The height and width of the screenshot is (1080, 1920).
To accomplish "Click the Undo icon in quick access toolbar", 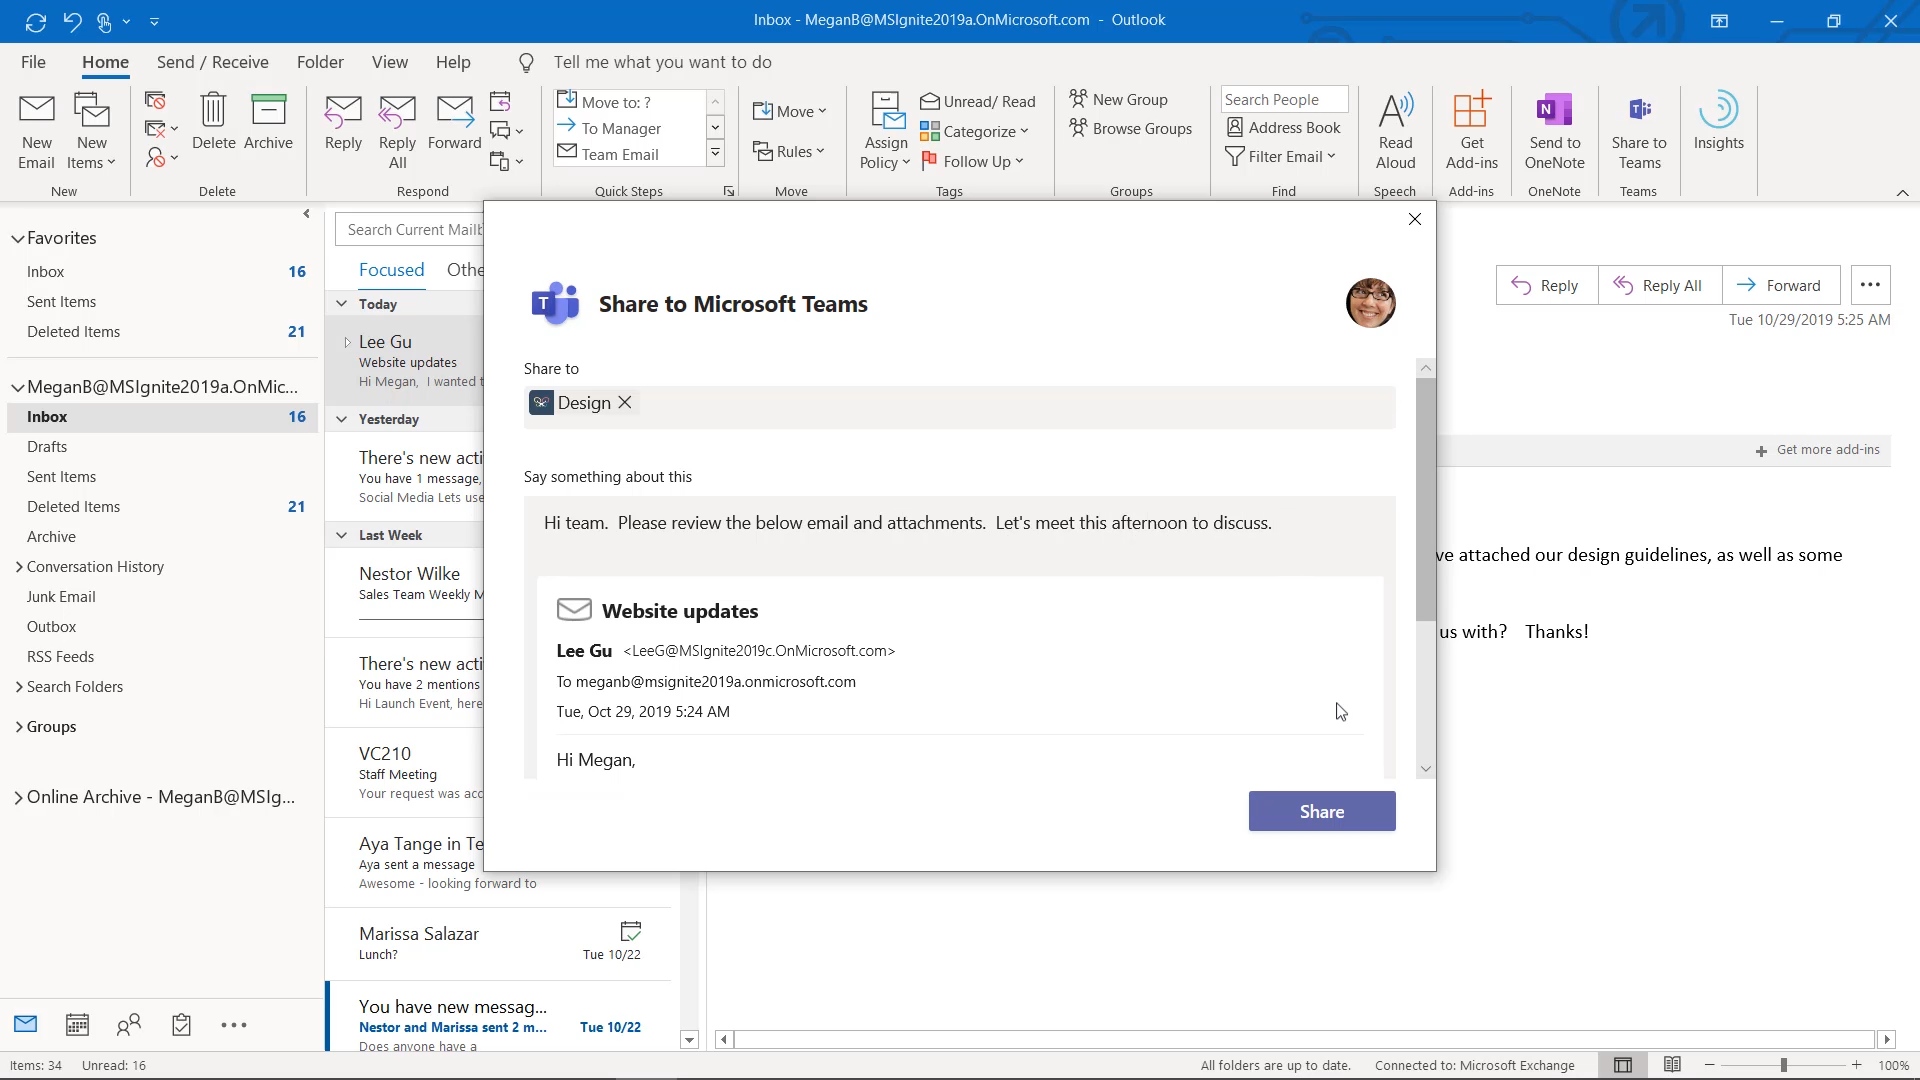I will 72,21.
